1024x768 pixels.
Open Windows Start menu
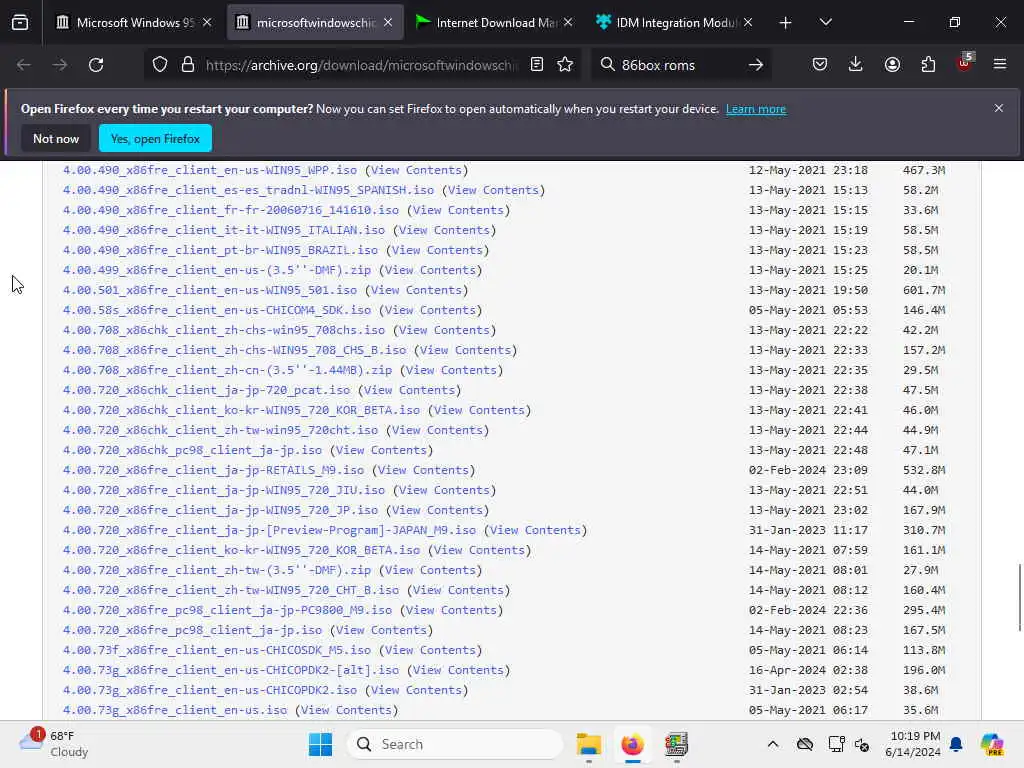coord(320,744)
